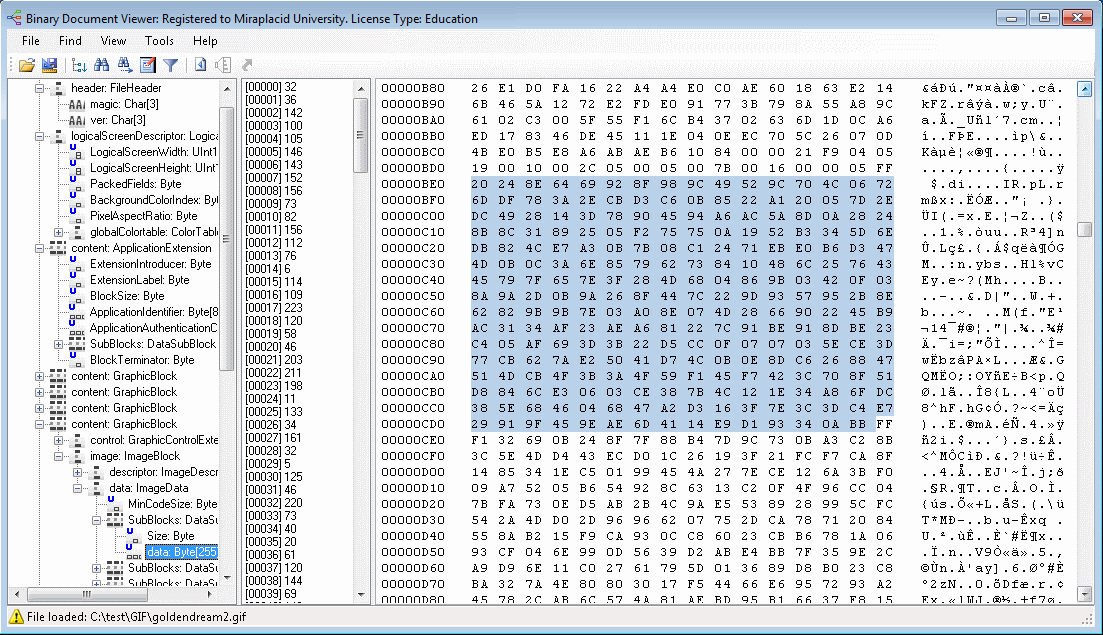Click the Find Next binoculars-arrow icon
This screenshot has height=635, width=1103.
pyautogui.click(x=125, y=65)
